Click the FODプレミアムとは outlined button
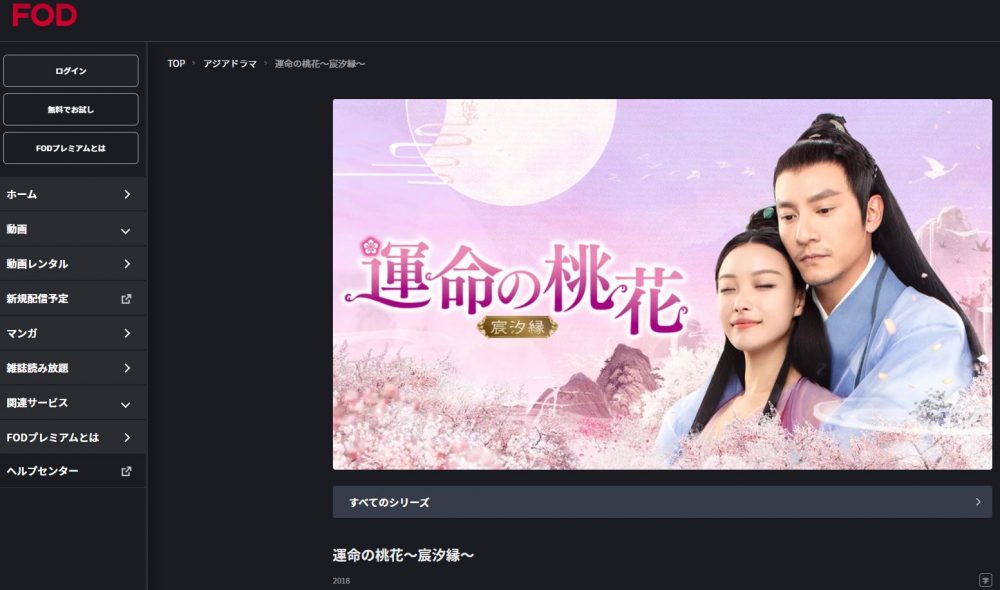The height and width of the screenshot is (590, 1000). tap(71, 148)
